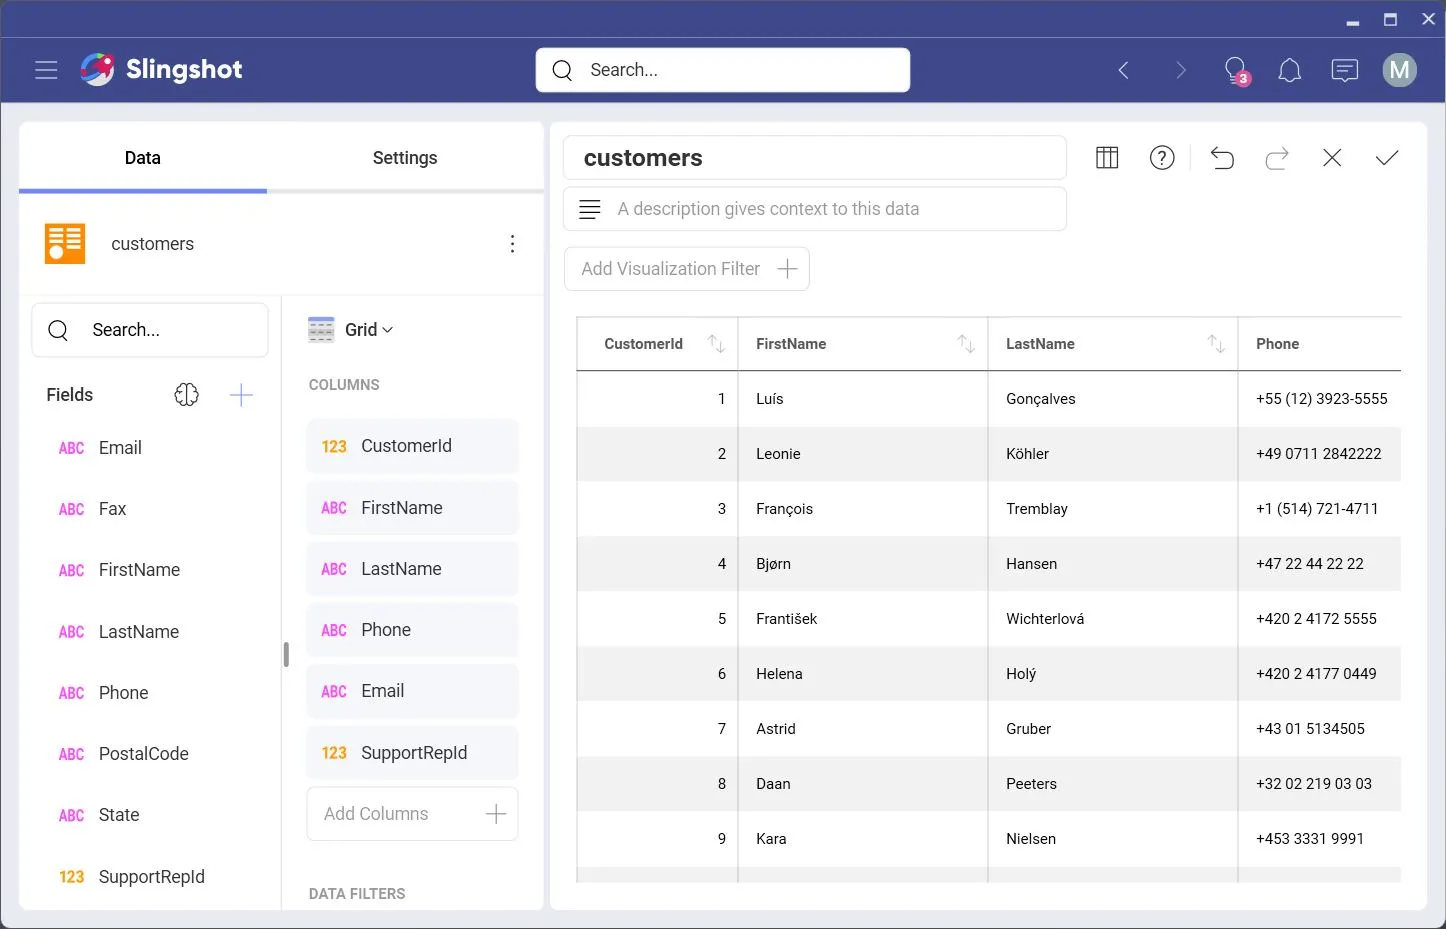The height and width of the screenshot is (929, 1446).
Task: Toggle sort on LastName column header
Action: [x=1215, y=344]
